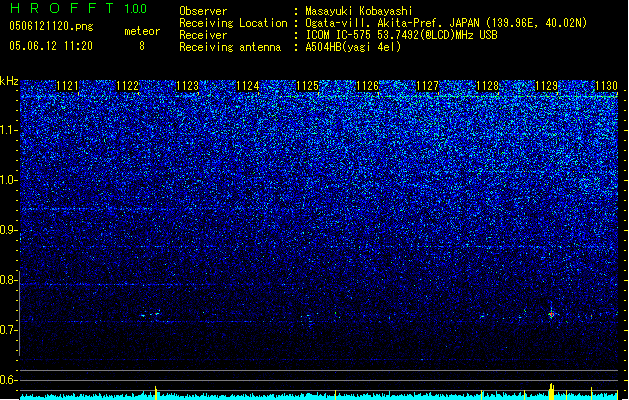Click the yellow power spike near 1122

tap(156, 393)
